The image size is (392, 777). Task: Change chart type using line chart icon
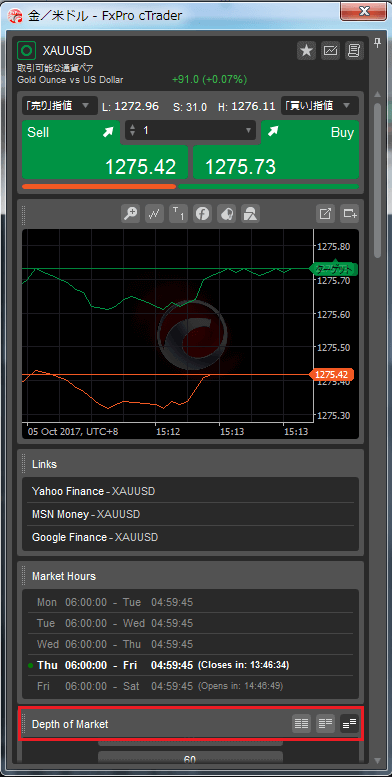[x=154, y=214]
